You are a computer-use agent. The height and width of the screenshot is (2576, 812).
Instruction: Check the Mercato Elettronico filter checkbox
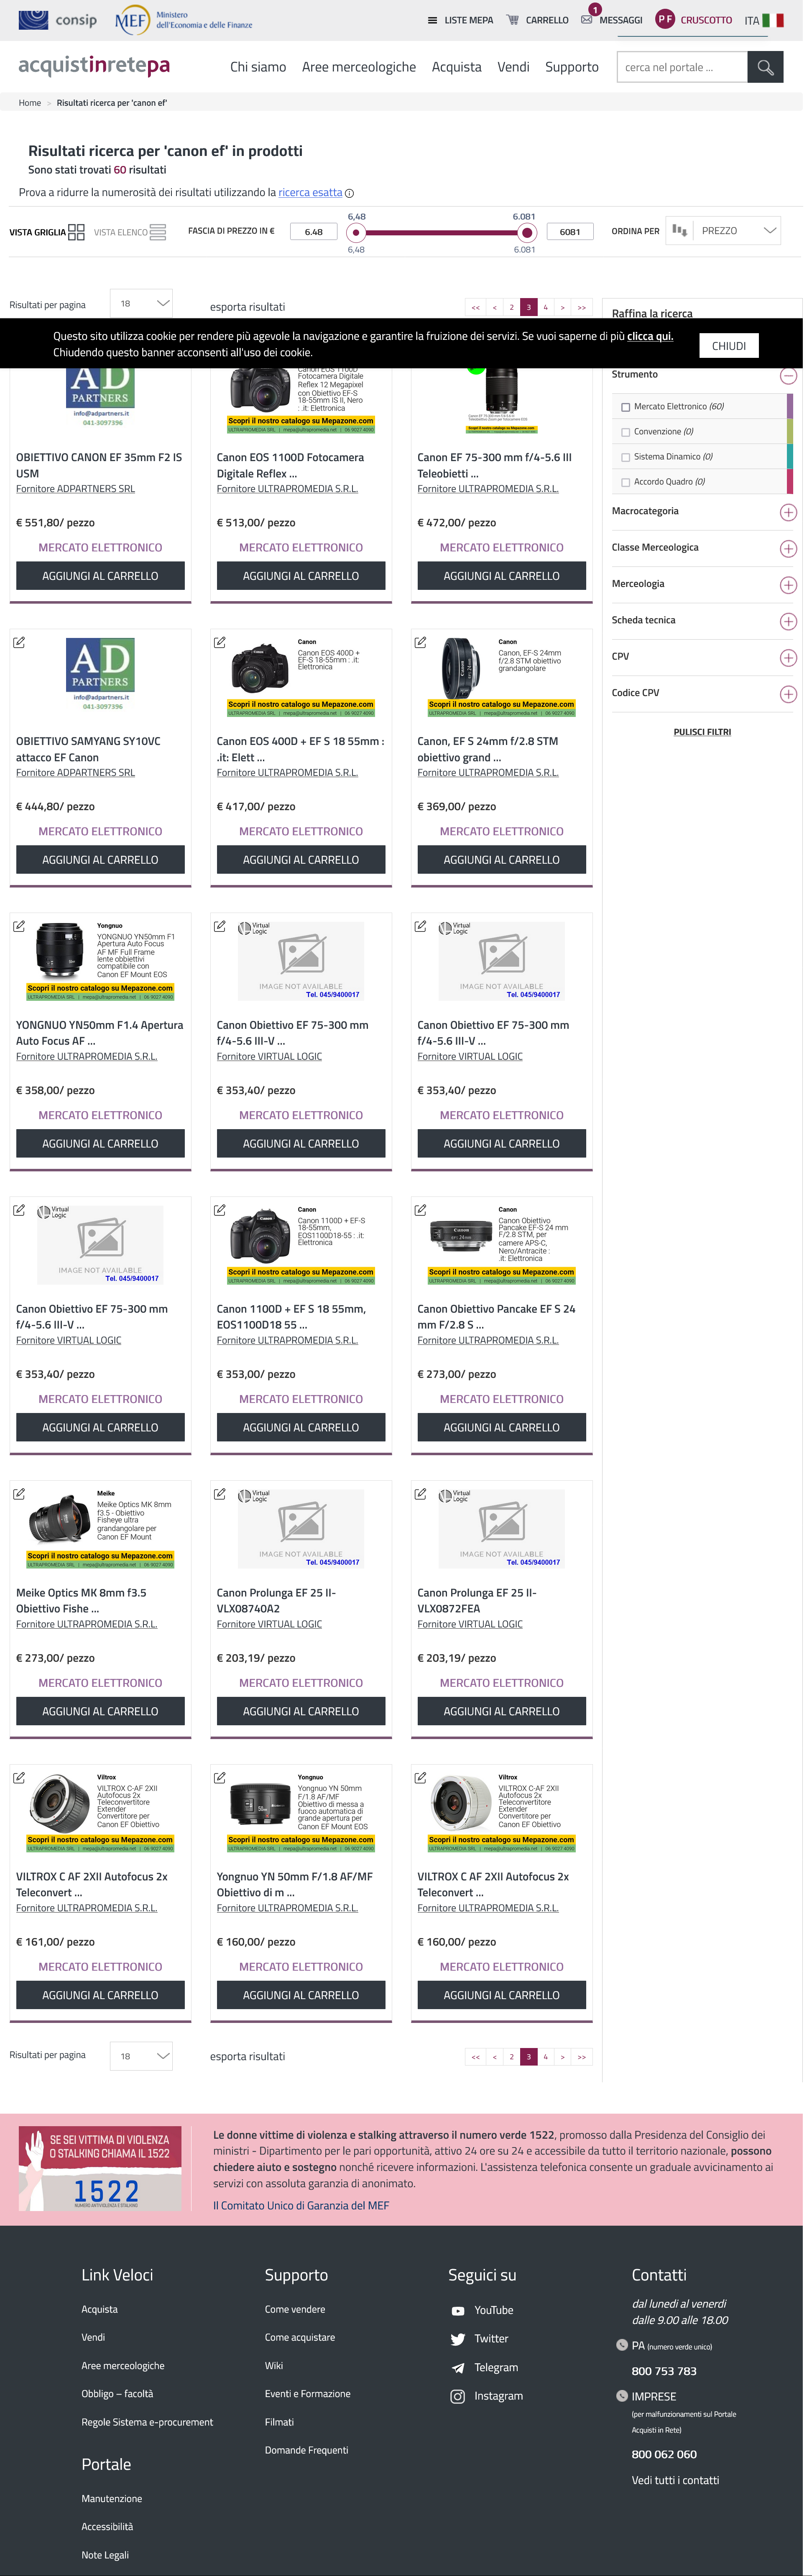pos(626,407)
